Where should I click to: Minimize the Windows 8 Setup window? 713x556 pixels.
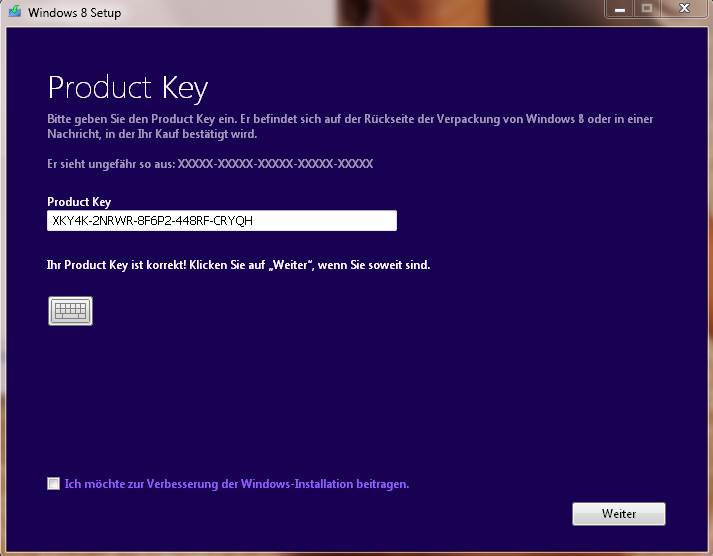click(619, 9)
